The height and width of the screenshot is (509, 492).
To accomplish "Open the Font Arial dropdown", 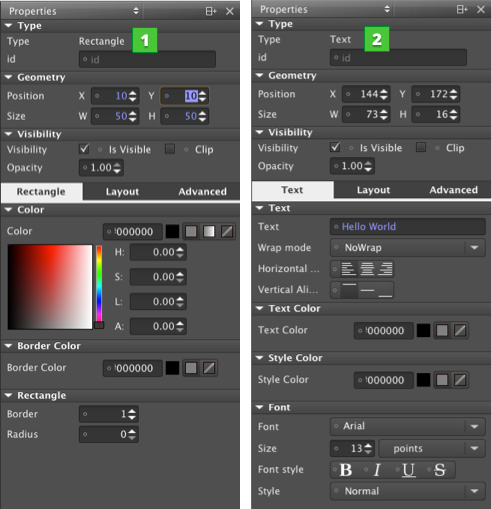I will (x=407, y=426).
